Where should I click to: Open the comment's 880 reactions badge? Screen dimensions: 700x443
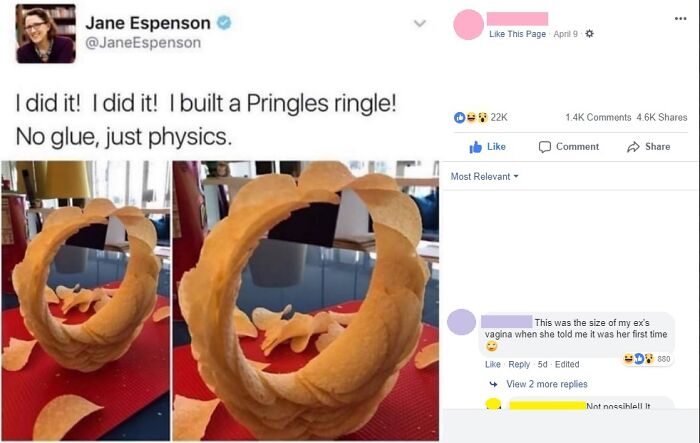[x=647, y=359]
